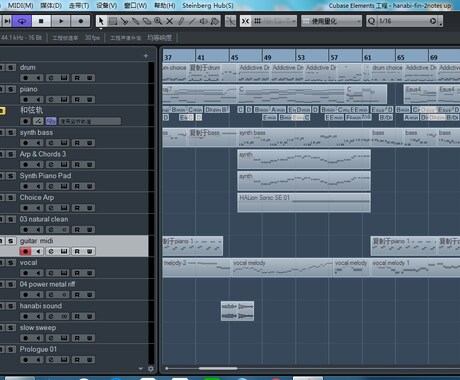The width and height of the screenshot is (460, 380).
Task: Solo the piano track
Action: pos(11,89)
